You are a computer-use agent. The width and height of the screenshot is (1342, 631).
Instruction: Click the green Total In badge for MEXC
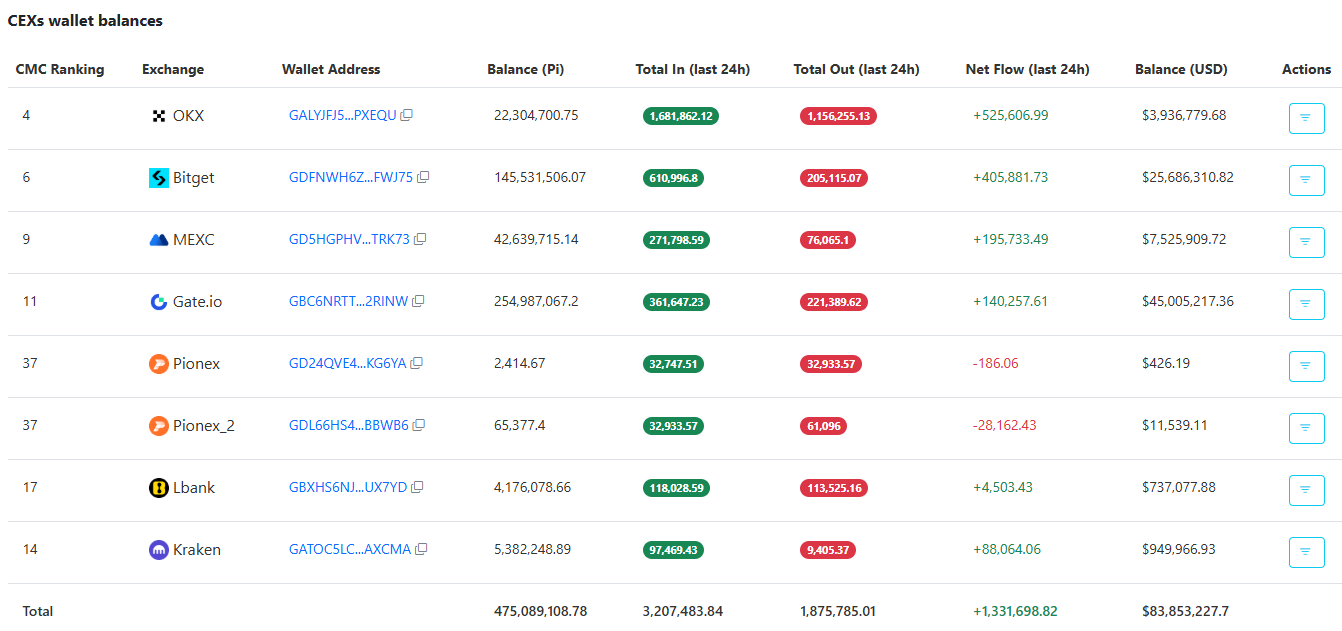click(675, 239)
